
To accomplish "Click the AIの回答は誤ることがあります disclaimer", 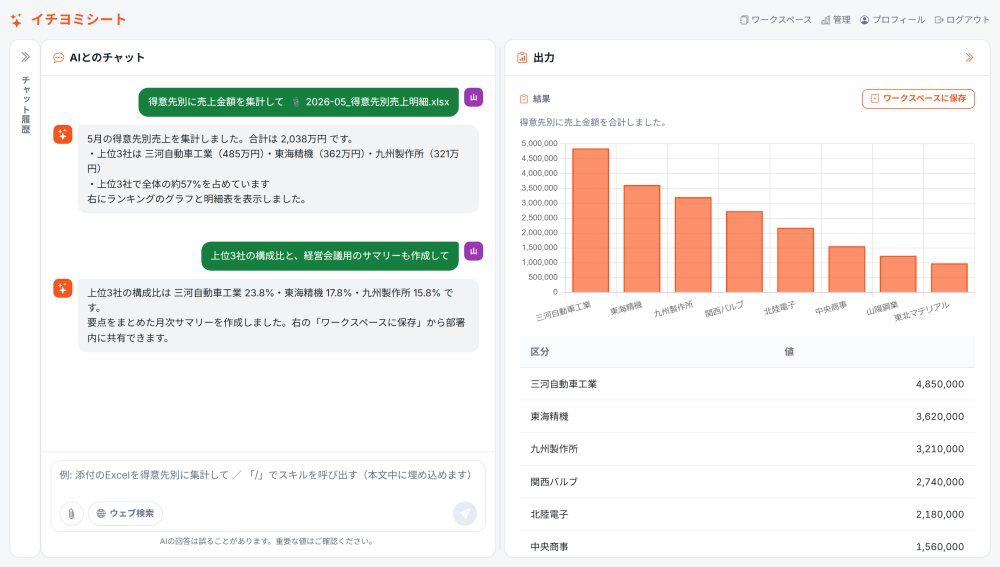I will 267,541.
